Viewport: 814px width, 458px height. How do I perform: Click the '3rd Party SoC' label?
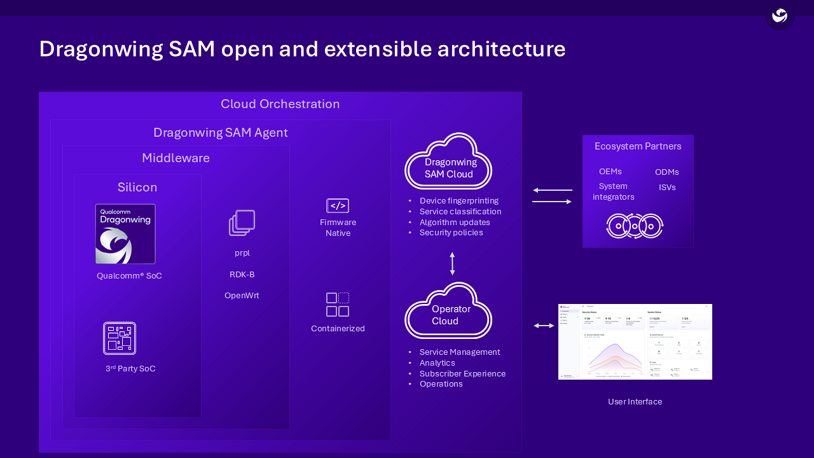click(x=130, y=368)
